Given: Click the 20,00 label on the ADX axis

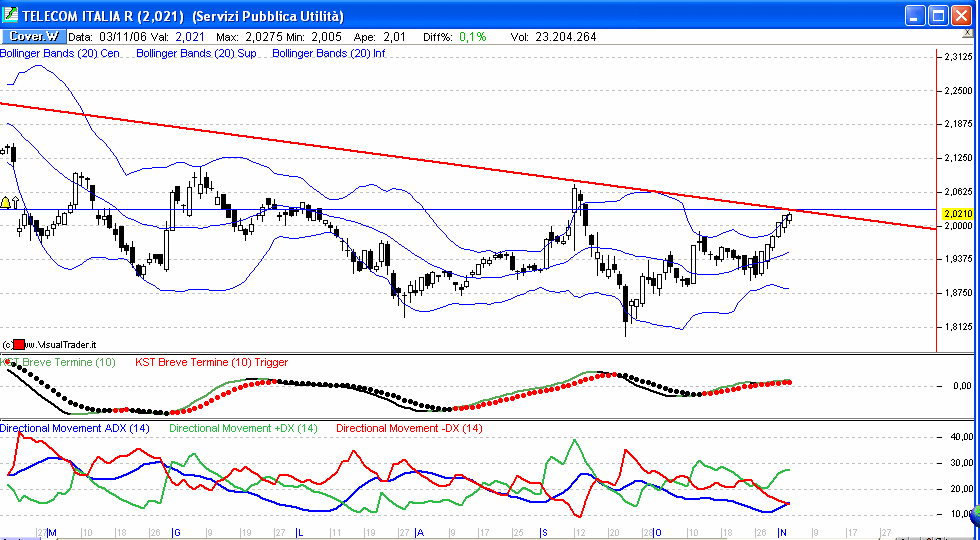Looking at the screenshot, I should click(x=961, y=489).
